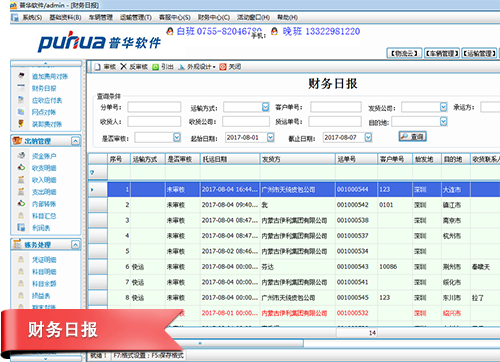
Task: Click the system icon left of 系统(S) menu
Action: coord(15,17)
